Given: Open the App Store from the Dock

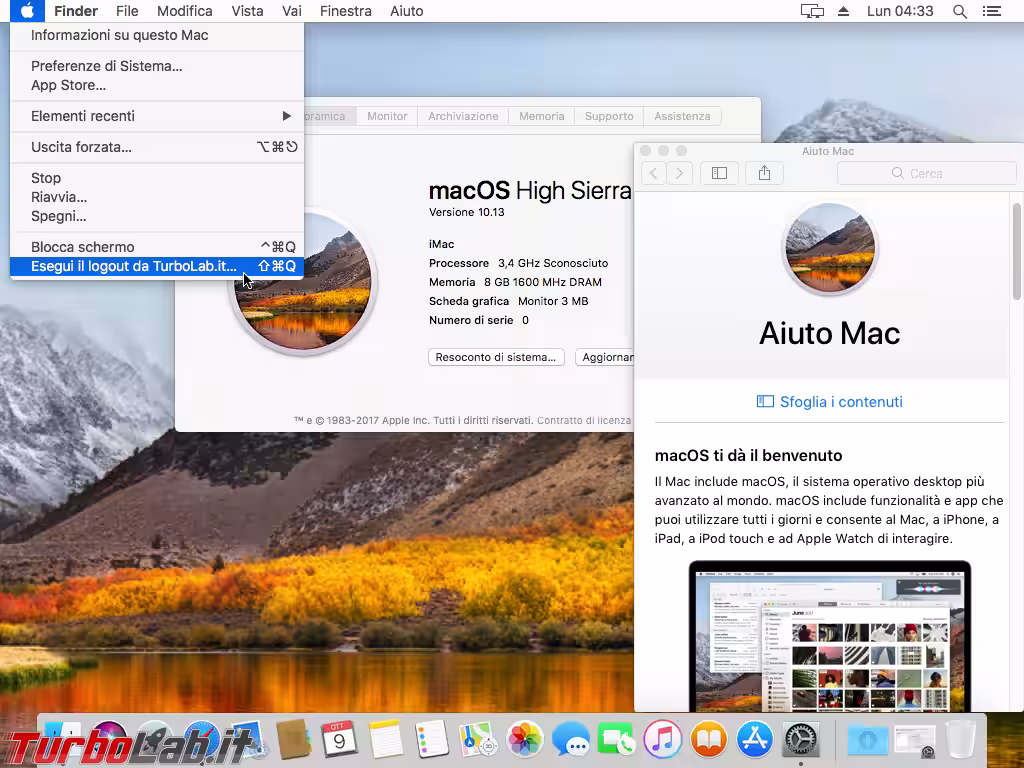Looking at the screenshot, I should (x=755, y=741).
